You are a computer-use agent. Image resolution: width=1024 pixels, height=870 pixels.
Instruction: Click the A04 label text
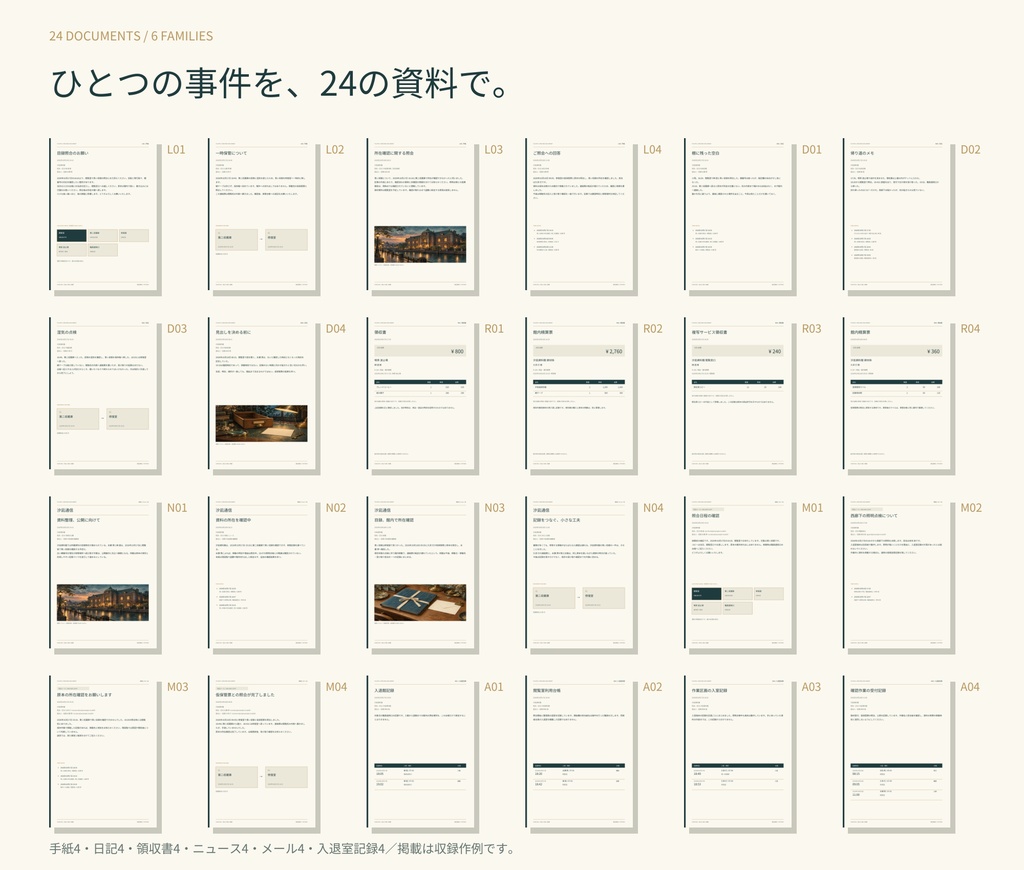(x=970, y=686)
